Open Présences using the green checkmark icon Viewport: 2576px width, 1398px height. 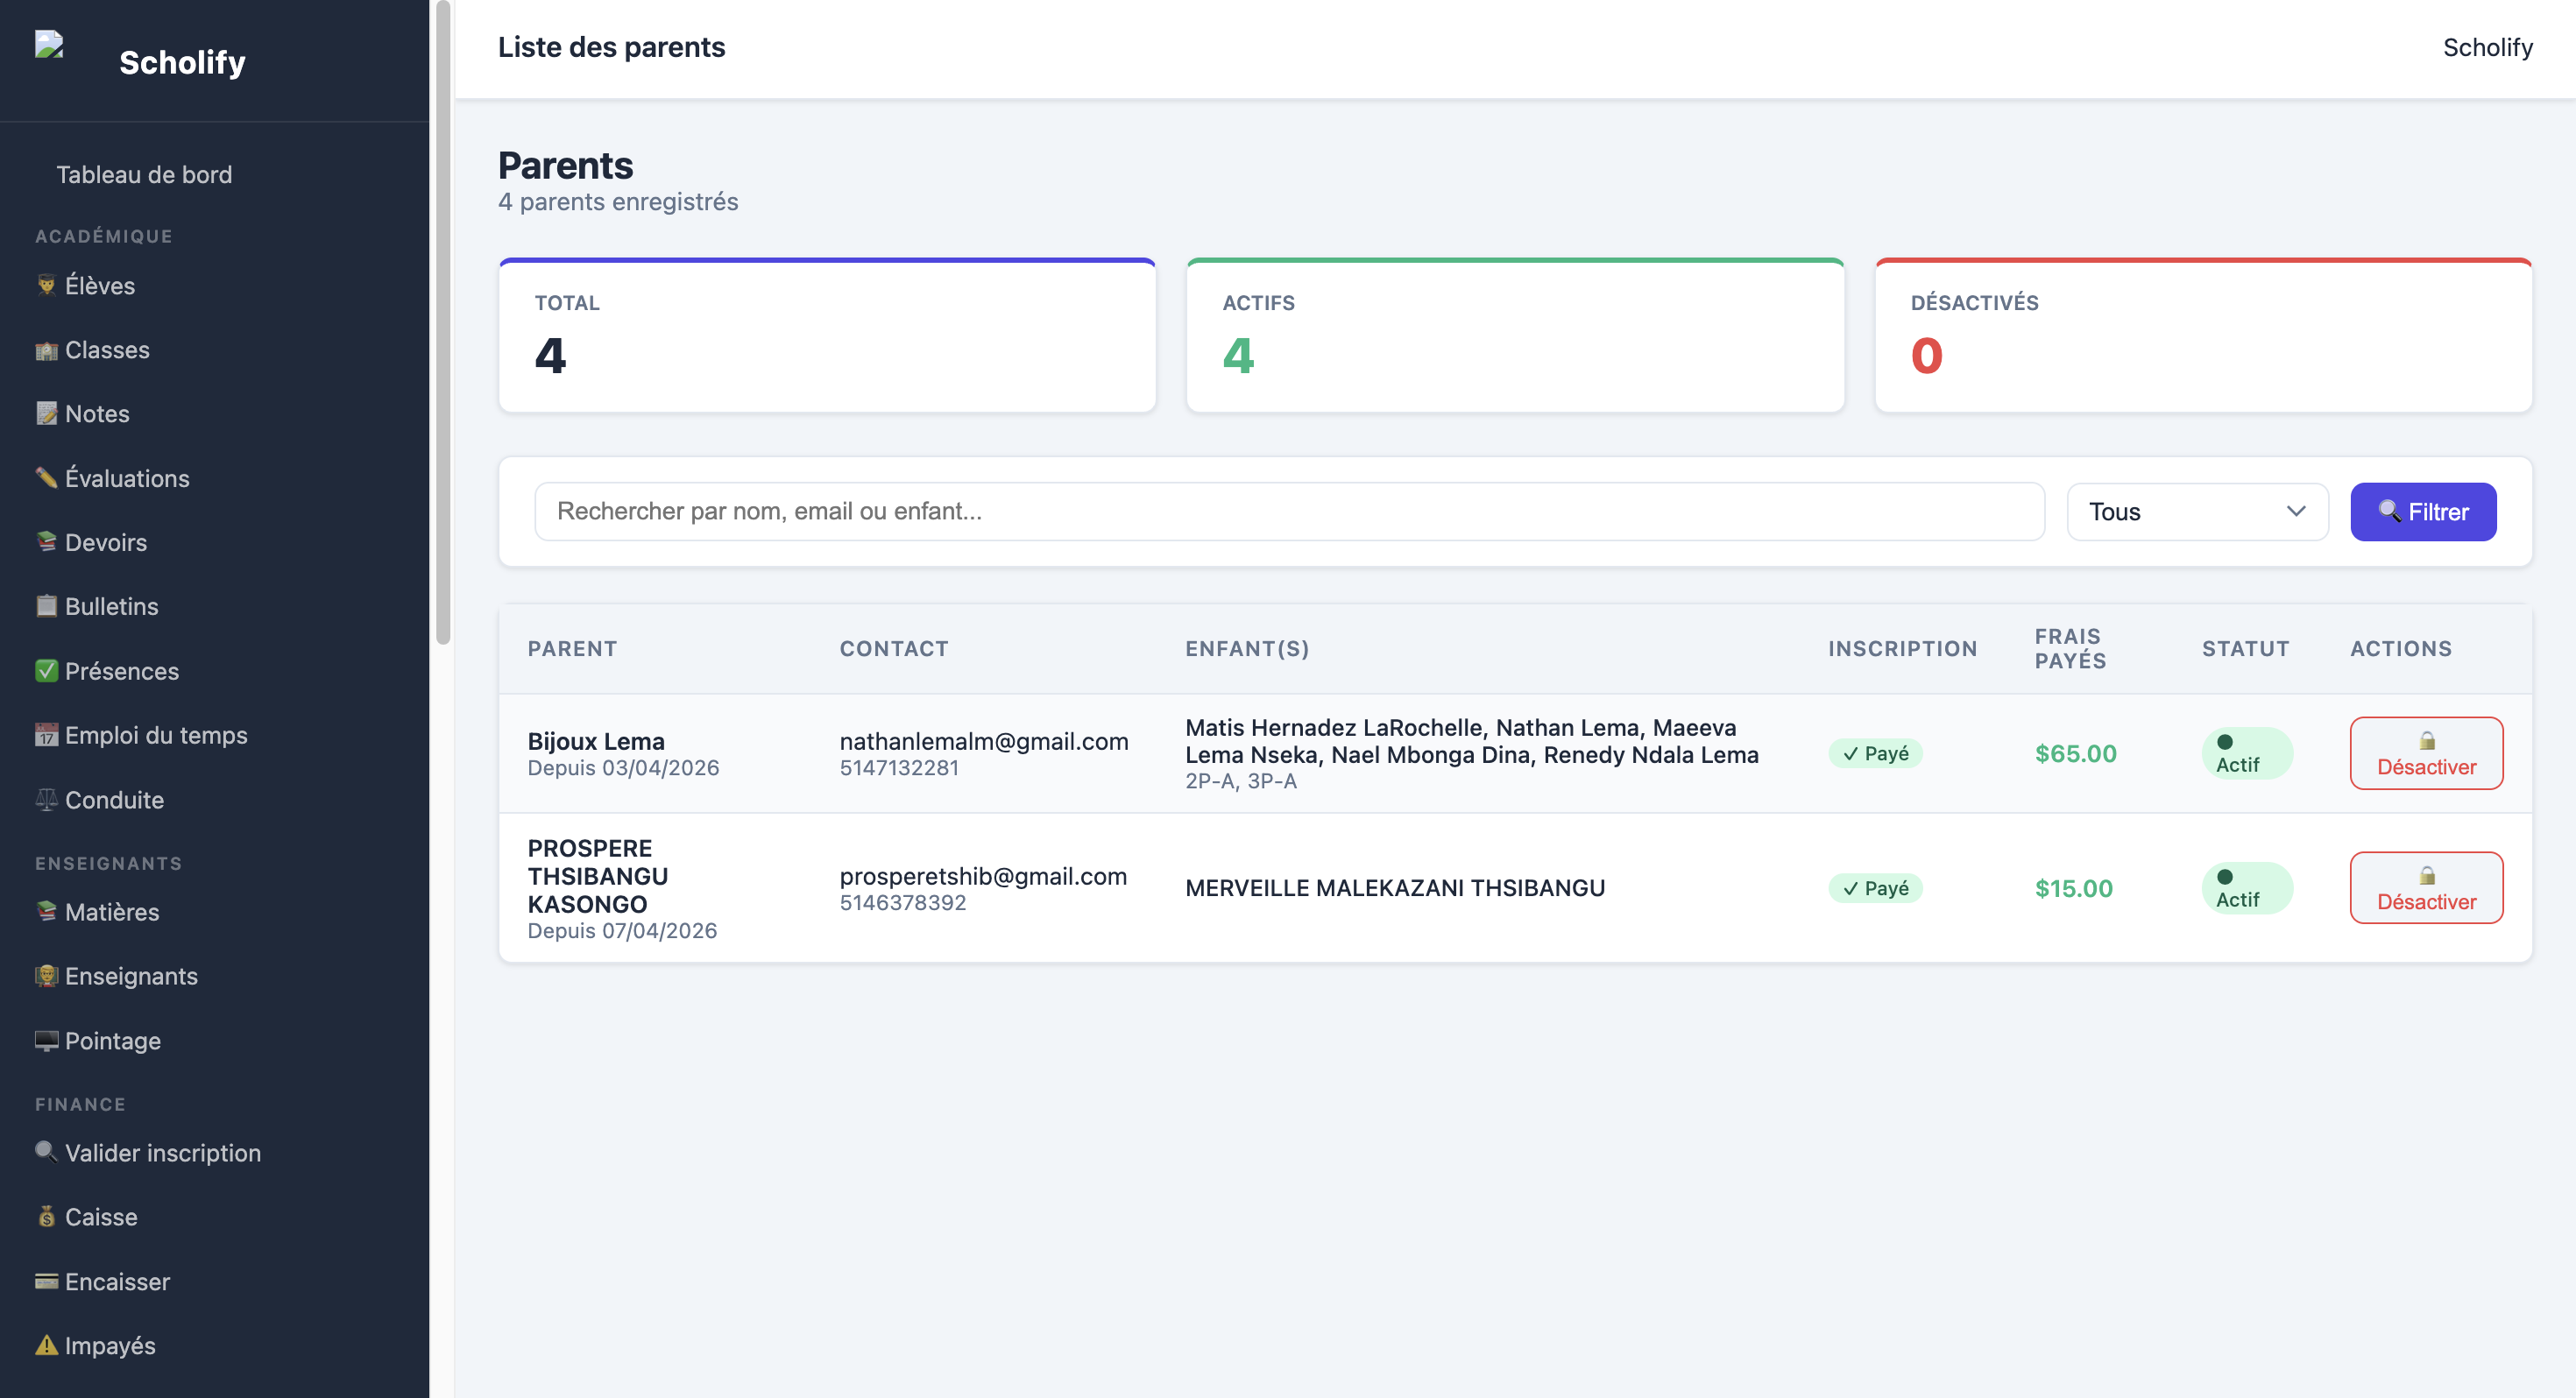pos(46,671)
